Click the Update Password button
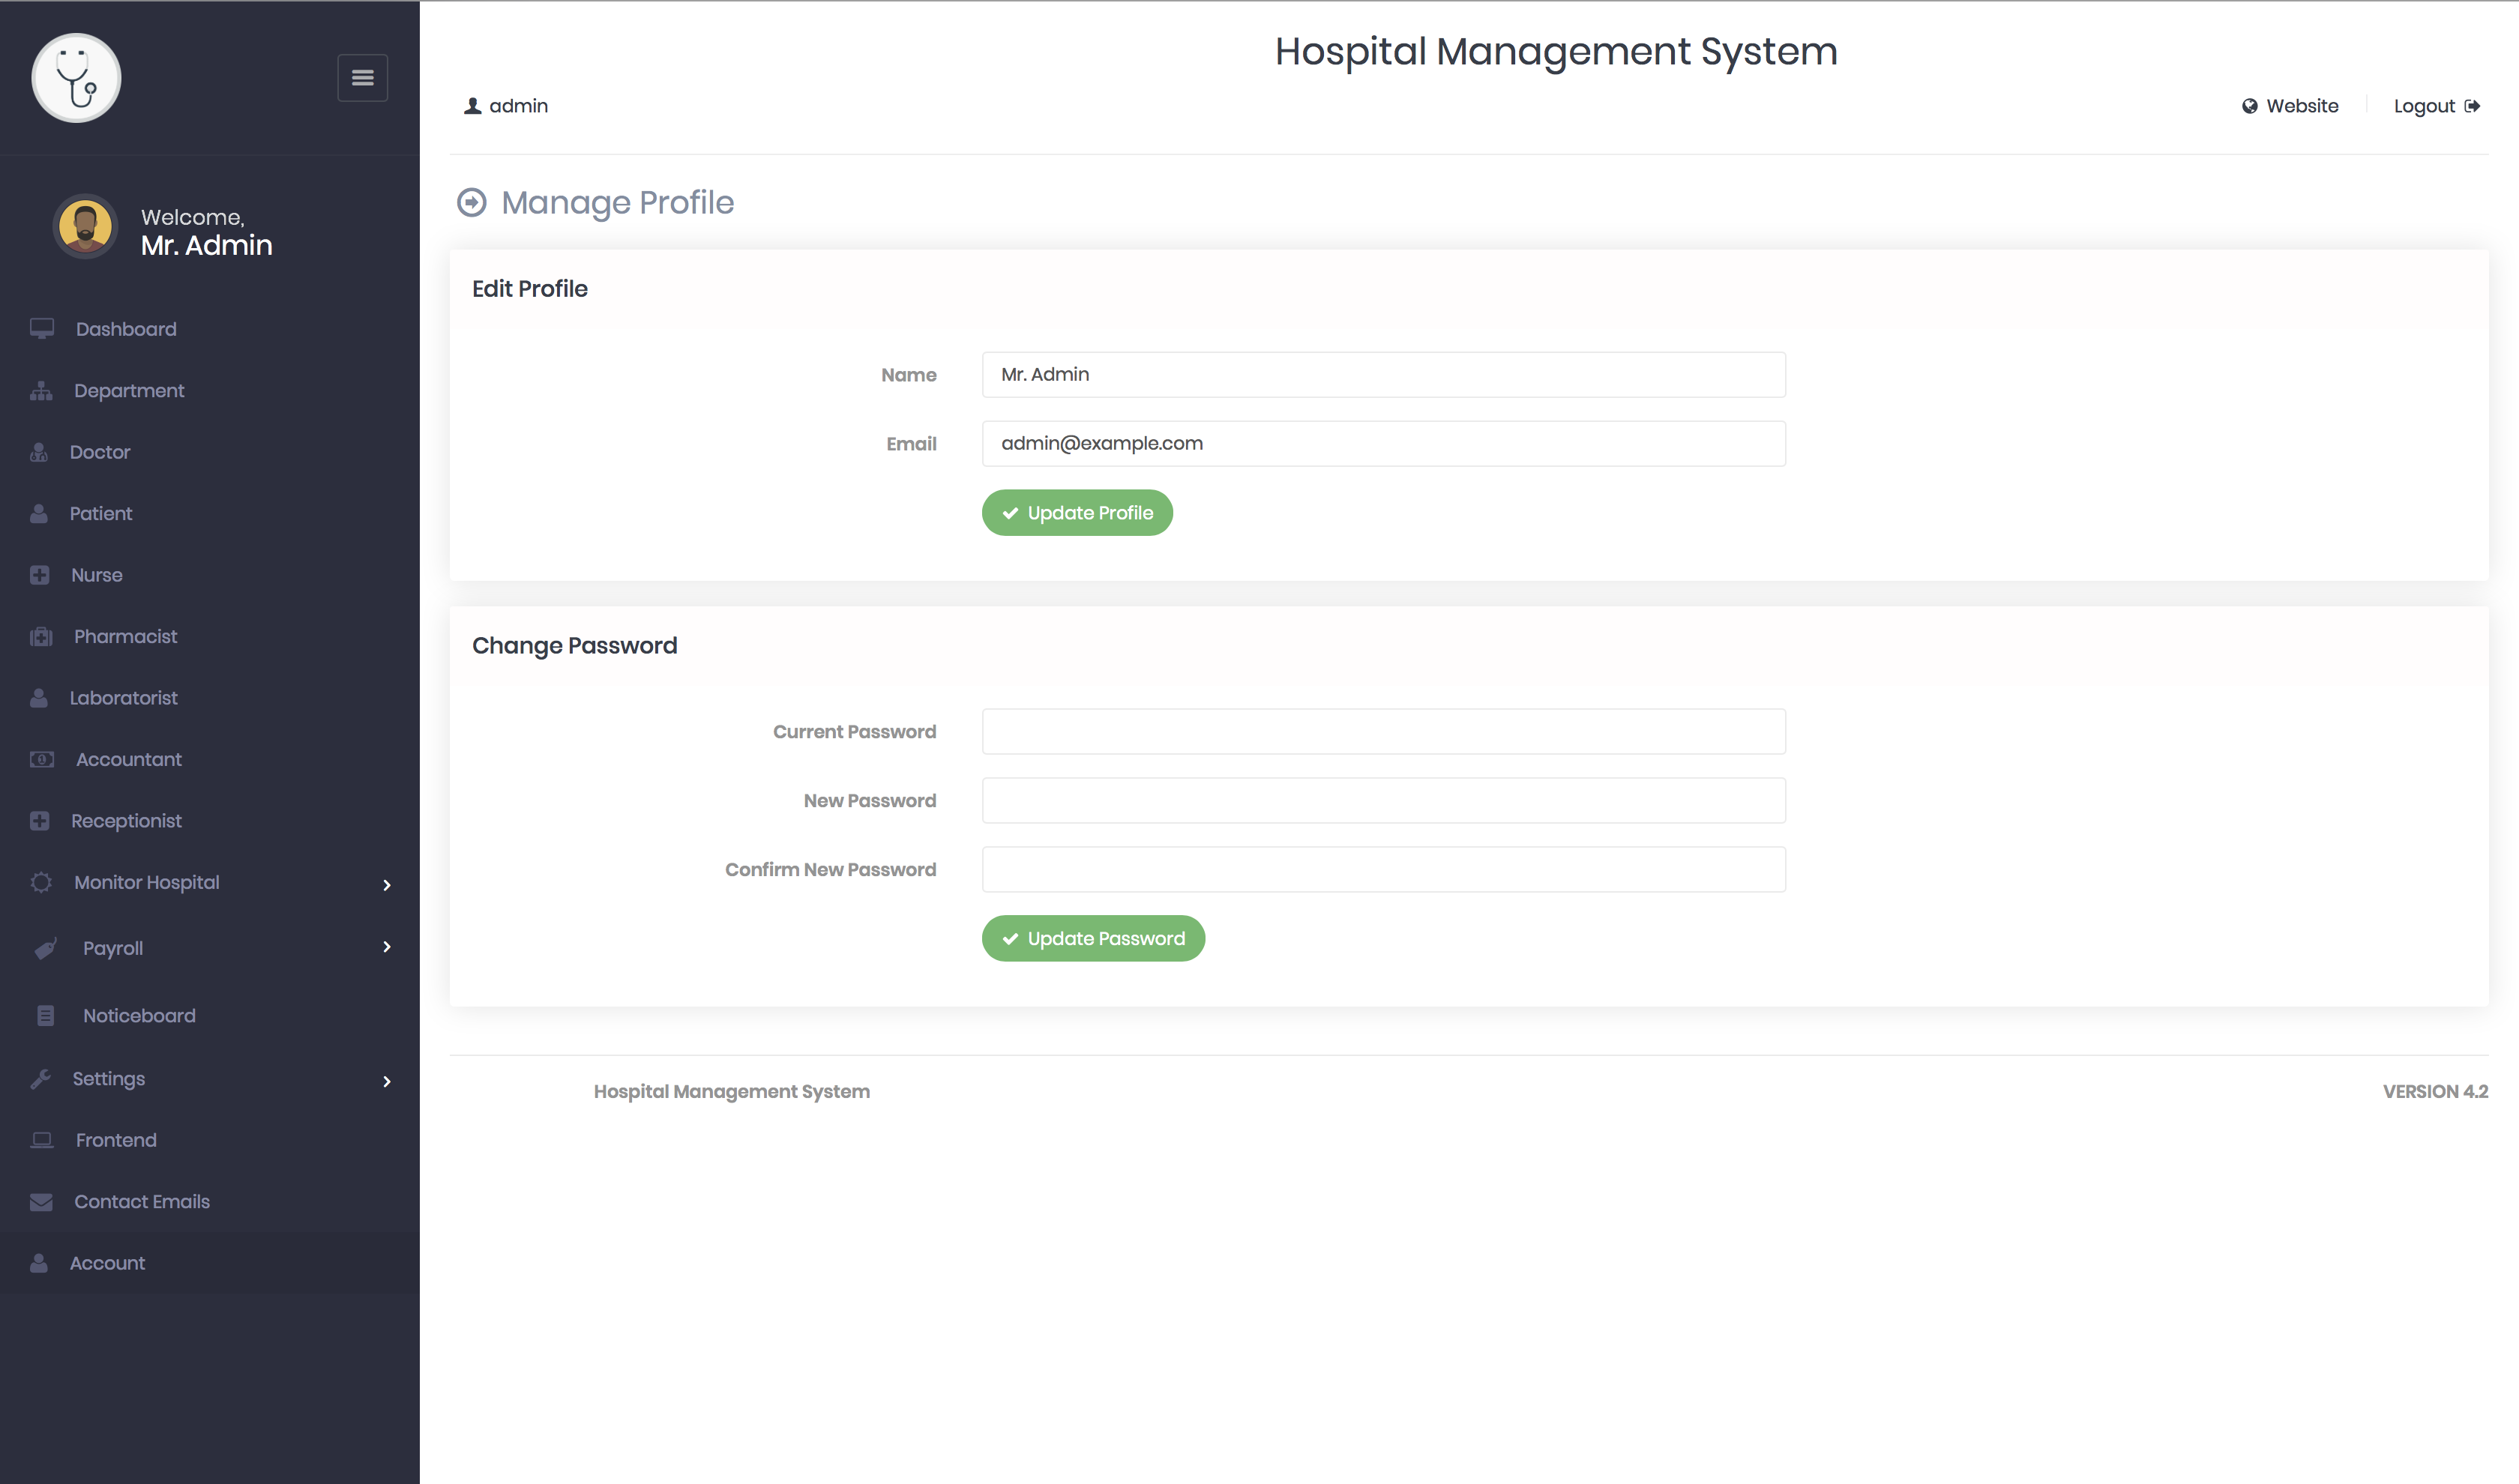The image size is (2519, 1484). click(1093, 939)
